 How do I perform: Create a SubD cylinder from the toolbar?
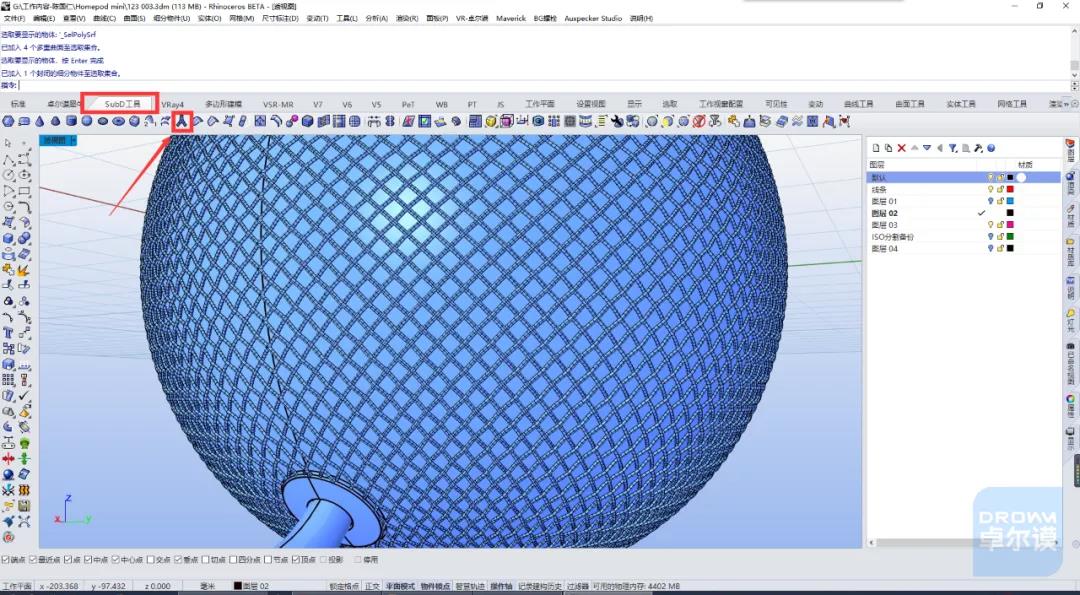pyautogui.click(x=71, y=121)
